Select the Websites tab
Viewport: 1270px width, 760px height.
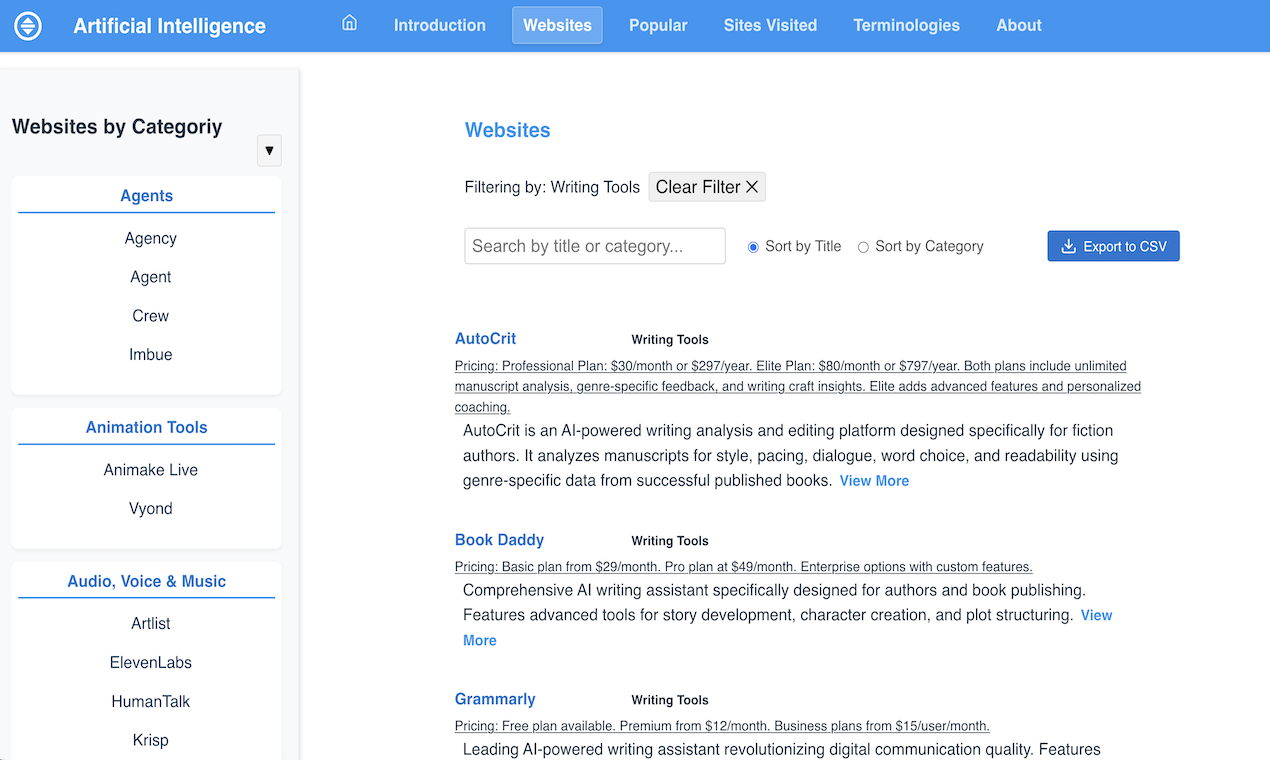point(557,25)
